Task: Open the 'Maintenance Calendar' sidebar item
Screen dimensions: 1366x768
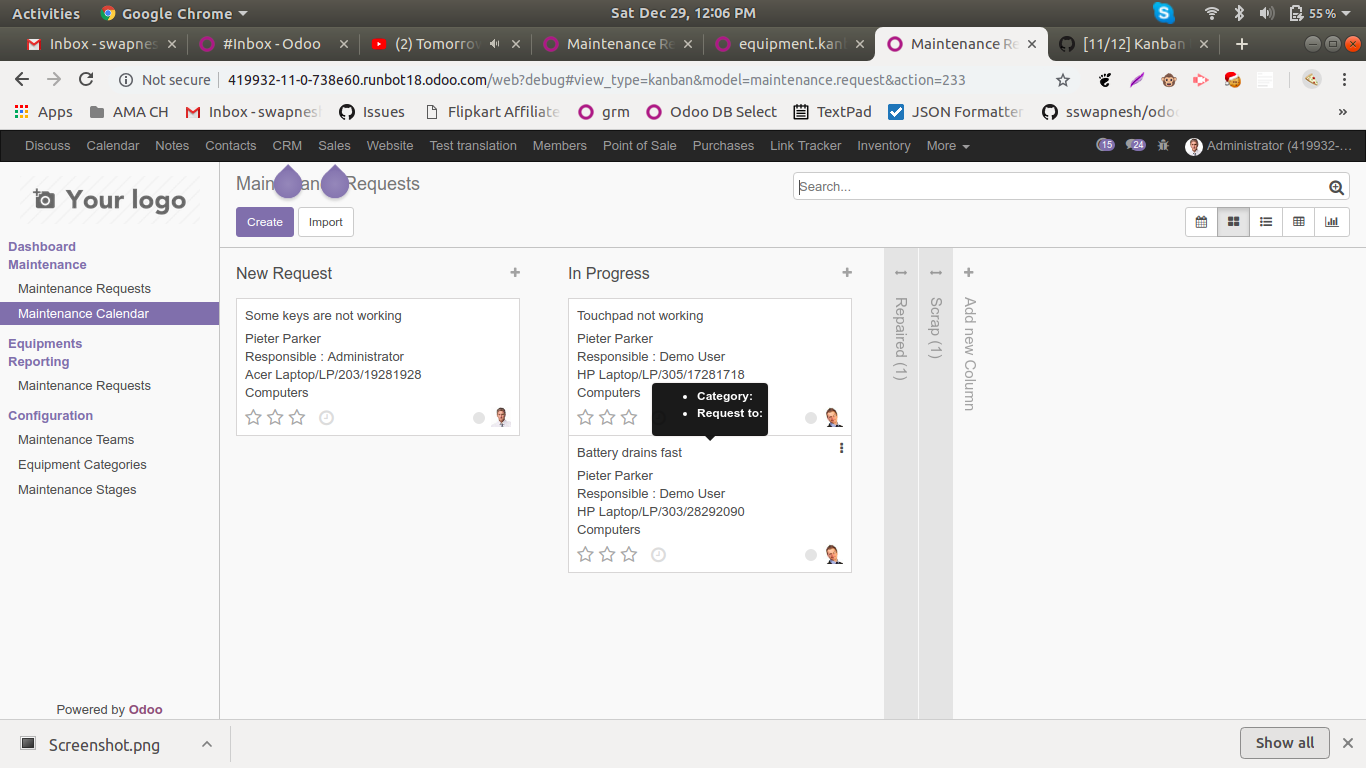Action: point(84,313)
